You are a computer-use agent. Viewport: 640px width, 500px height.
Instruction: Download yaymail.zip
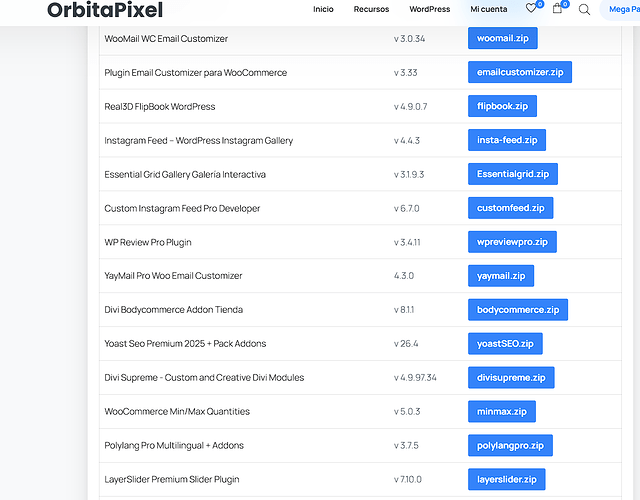[501, 276]
